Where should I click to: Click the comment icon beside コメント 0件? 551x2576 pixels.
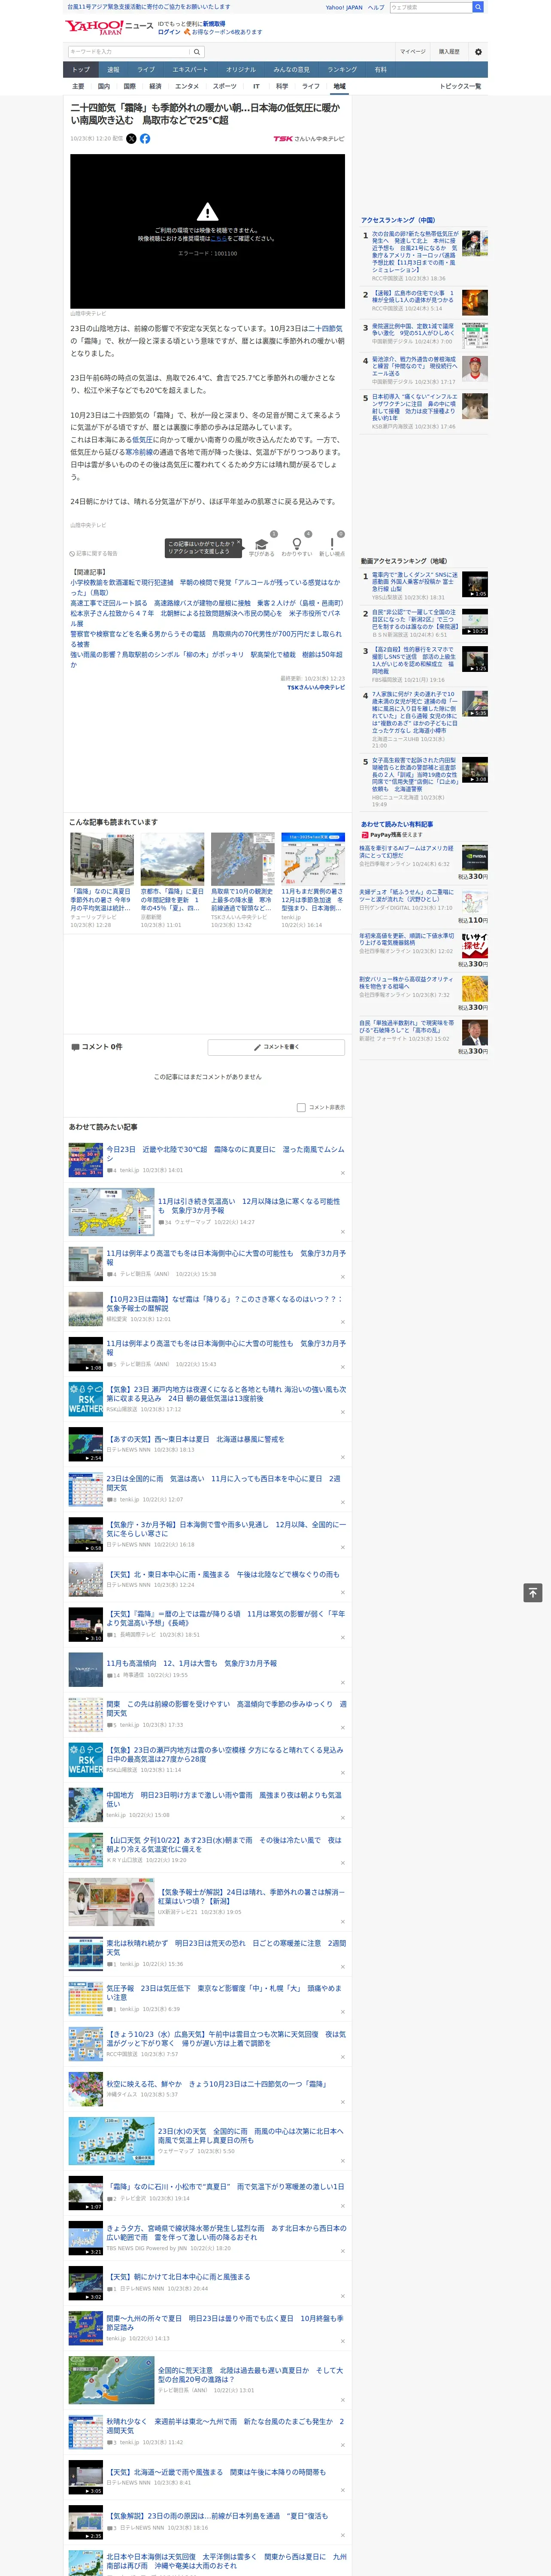75,1047
